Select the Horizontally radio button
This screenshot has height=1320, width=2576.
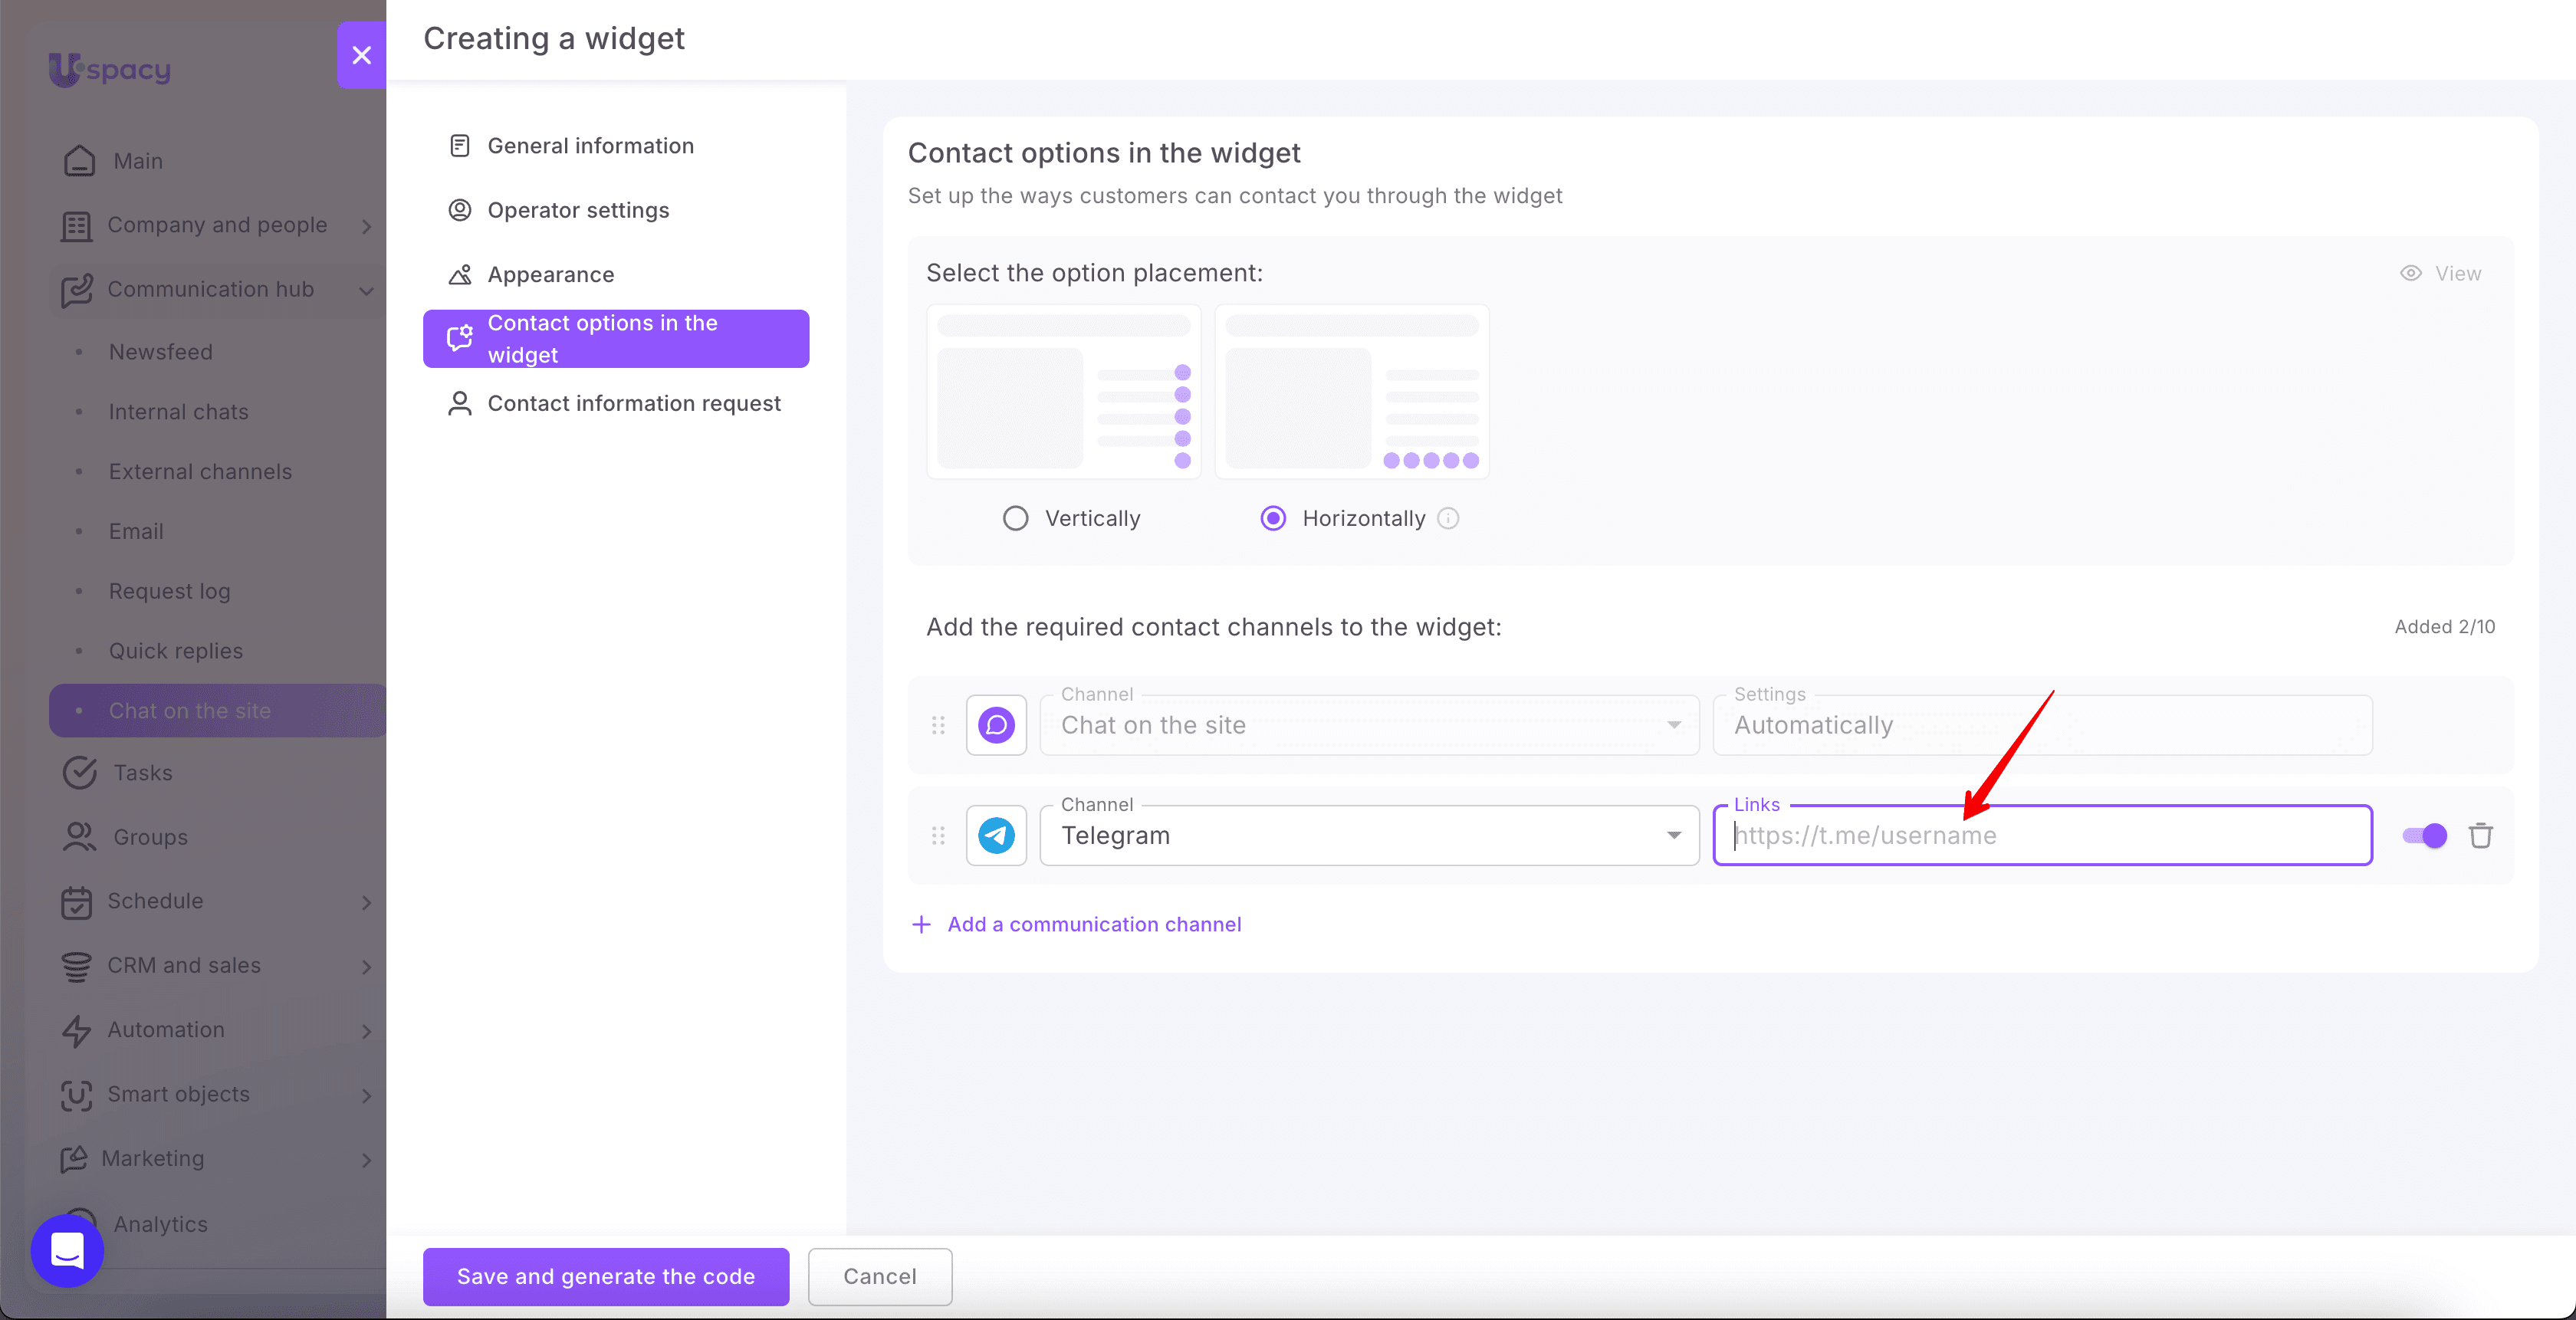tap(1273, 518)
